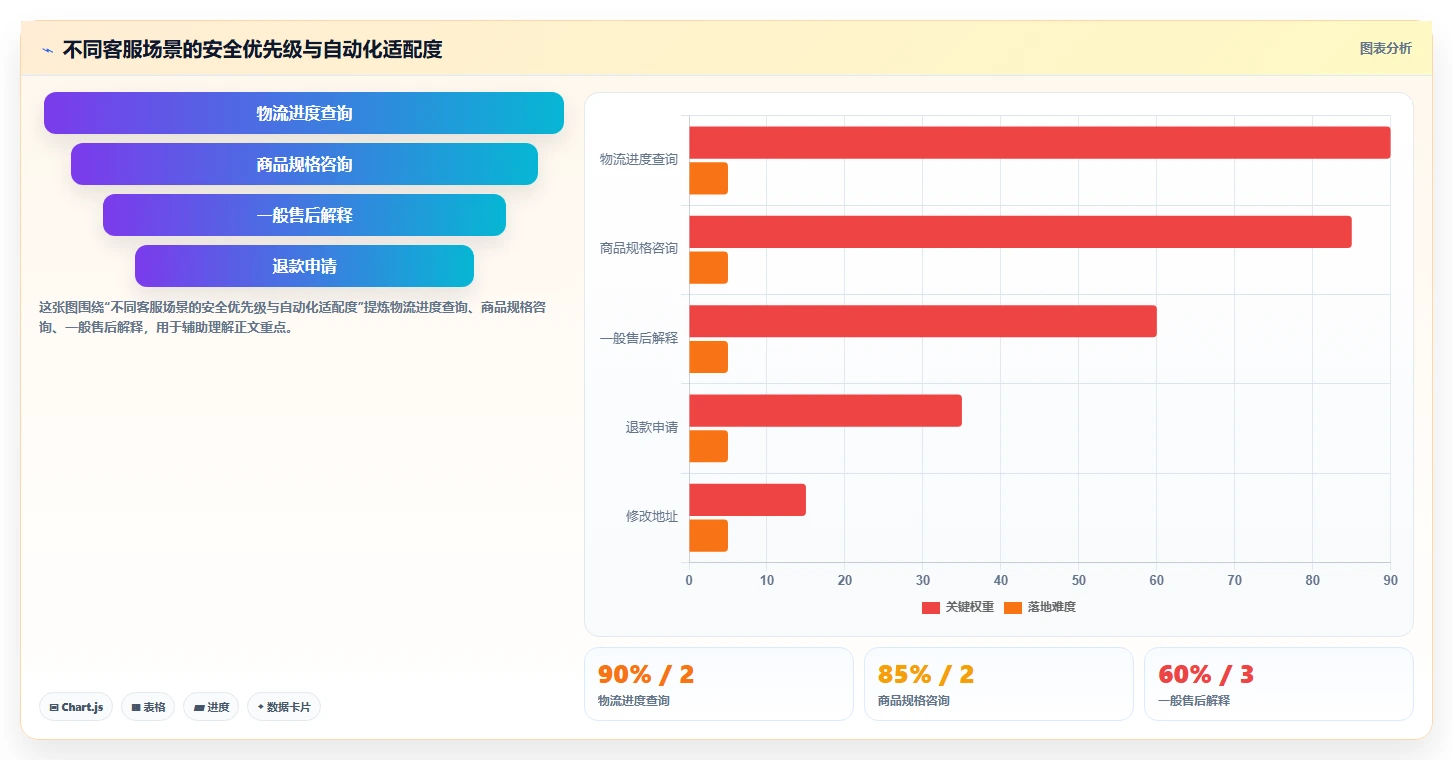Click the red bar for 退款申请

[825, 410]
